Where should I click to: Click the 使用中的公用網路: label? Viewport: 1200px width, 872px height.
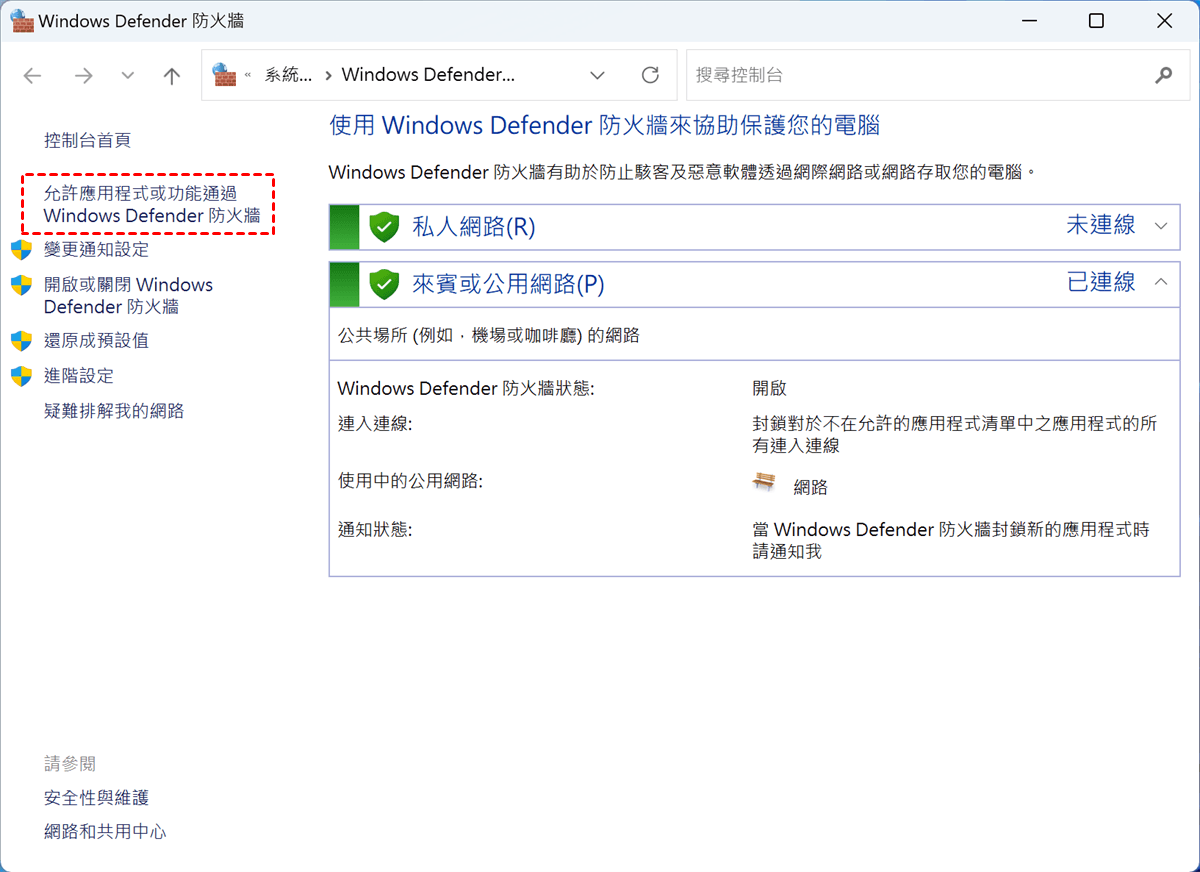click(410, 481)
